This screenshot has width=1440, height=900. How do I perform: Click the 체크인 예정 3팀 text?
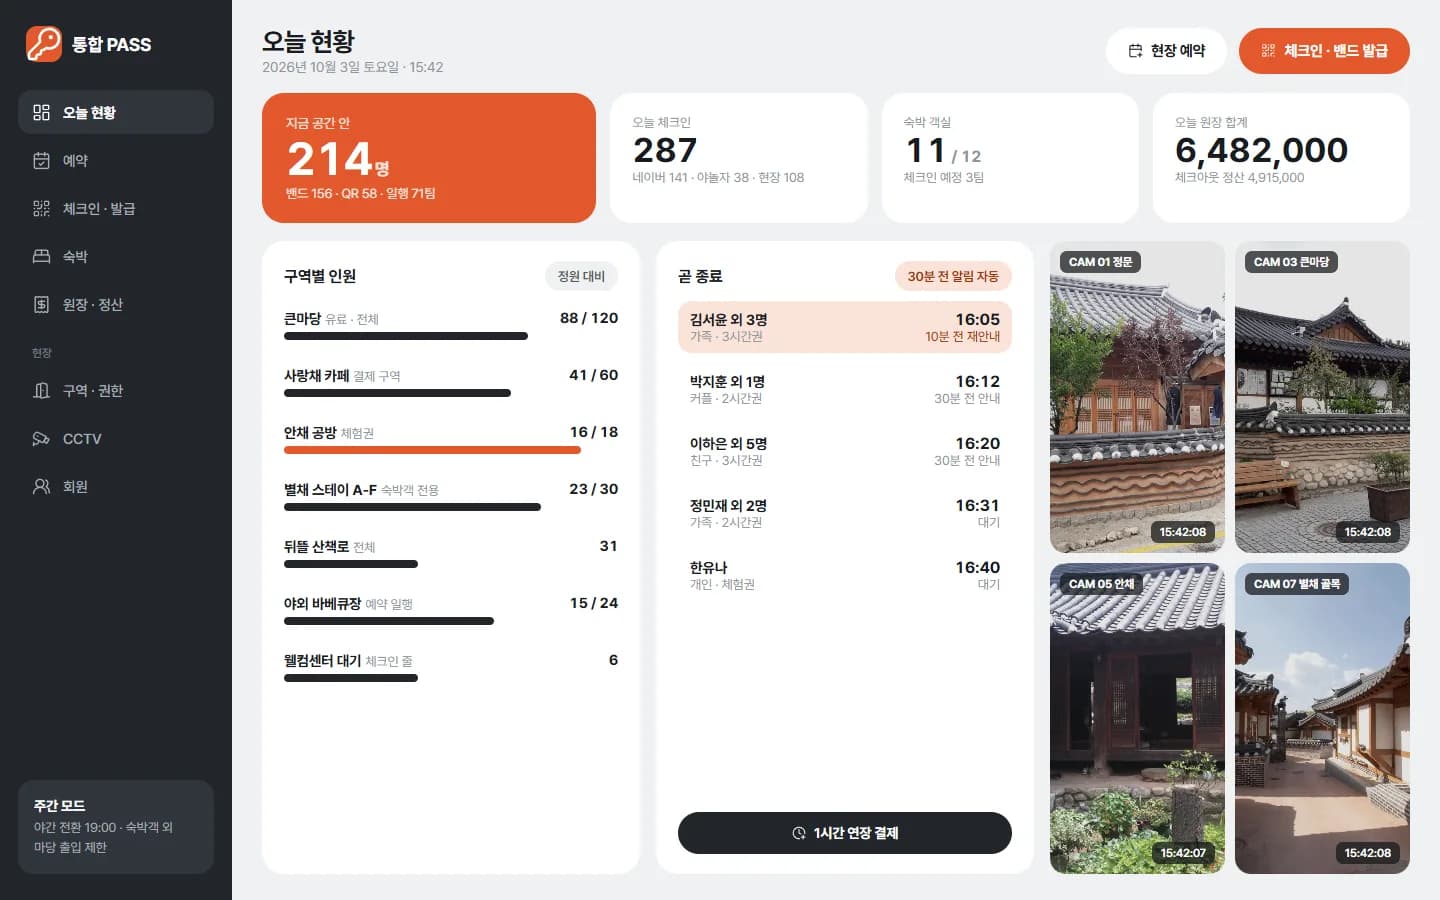pyautogui.click(x=943, y=177)
